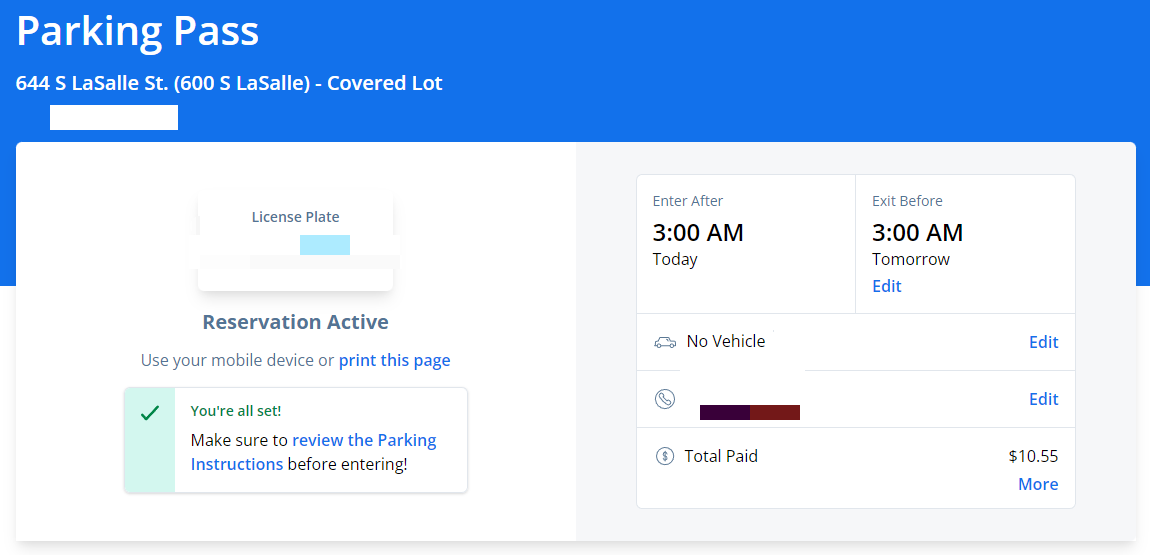
Task: Click the Enter After label
Action: [x=688, y=201]
